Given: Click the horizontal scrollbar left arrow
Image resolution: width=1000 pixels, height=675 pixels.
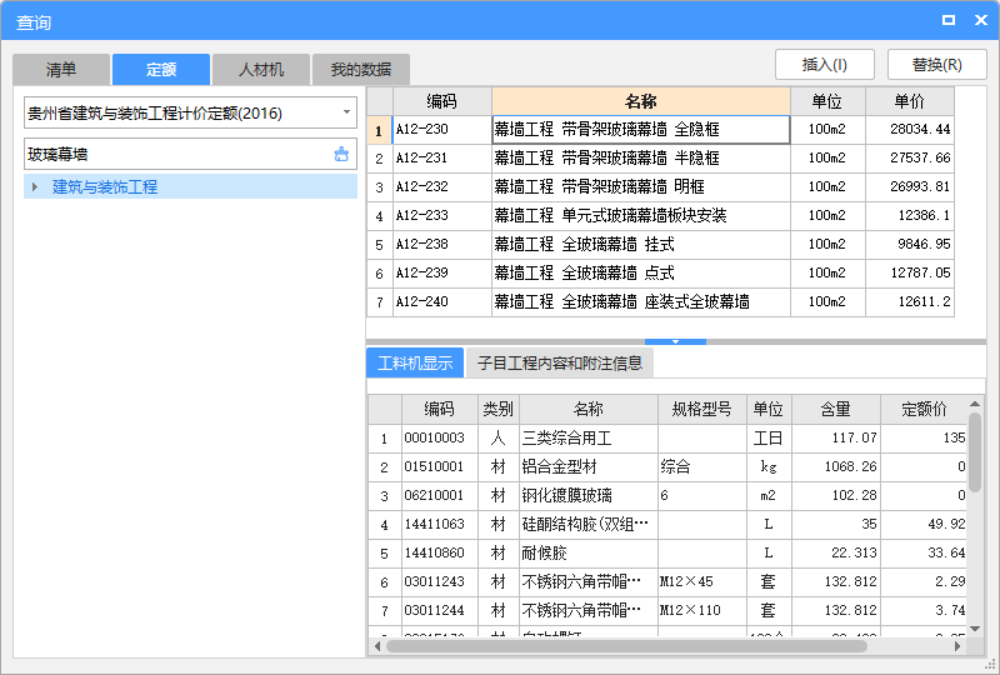Looking at the screenshot, I should click(377, 646).
